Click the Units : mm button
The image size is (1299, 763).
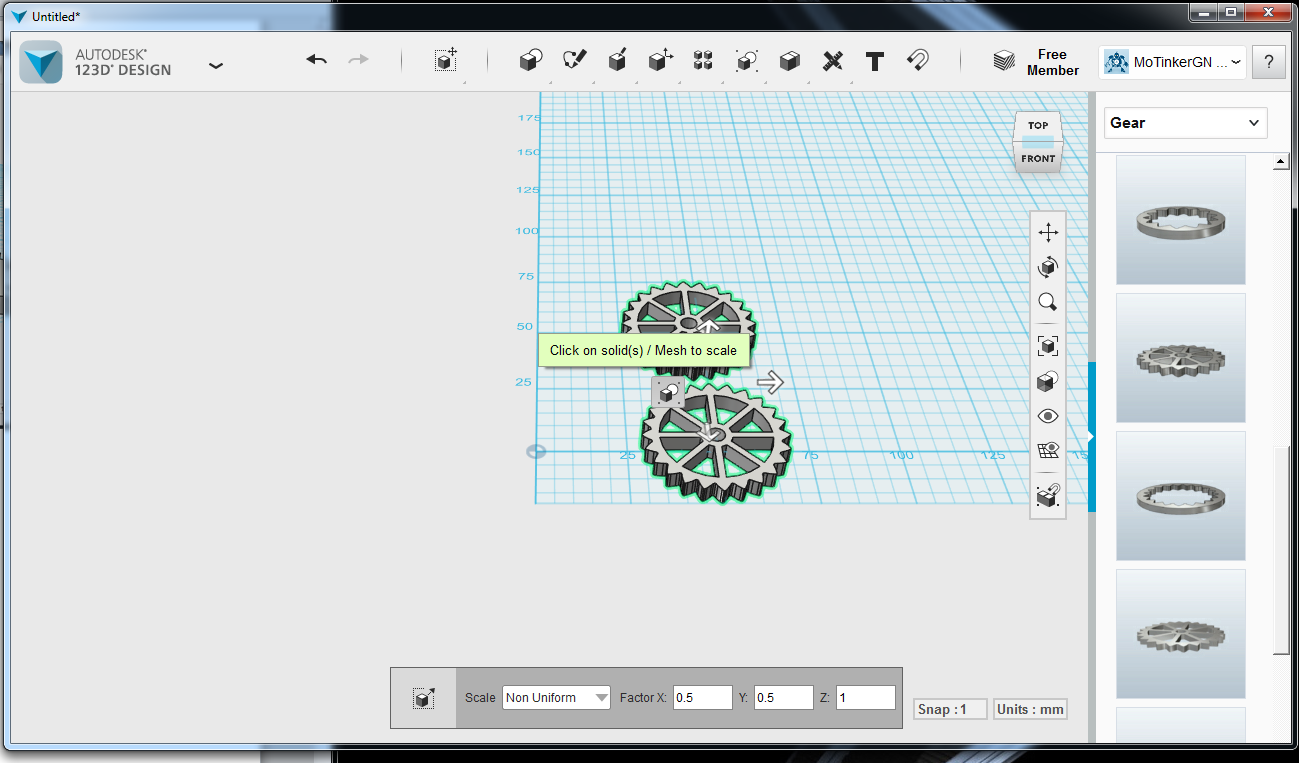tap(1030, 709)
